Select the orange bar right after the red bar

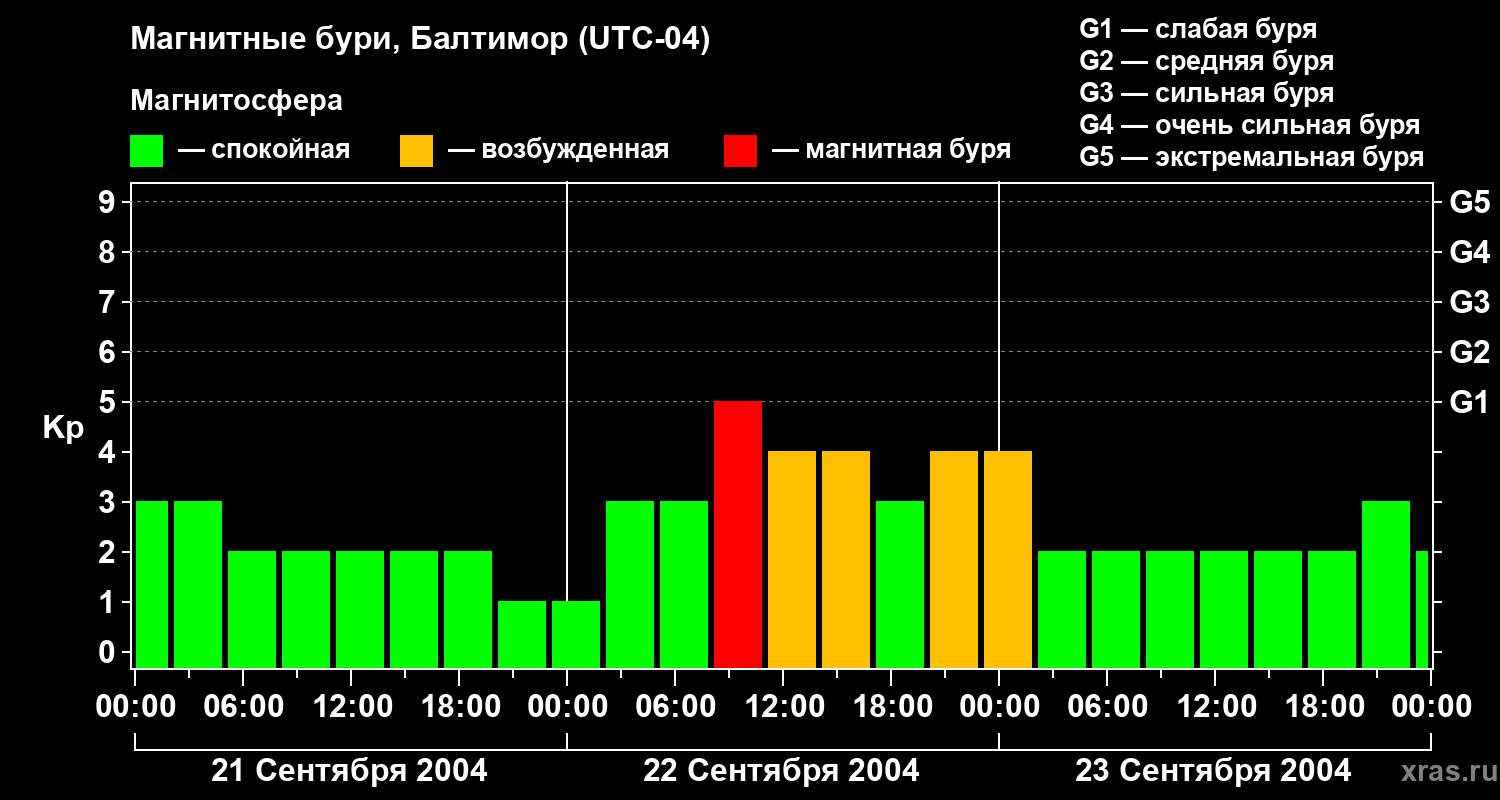point(792,560)
